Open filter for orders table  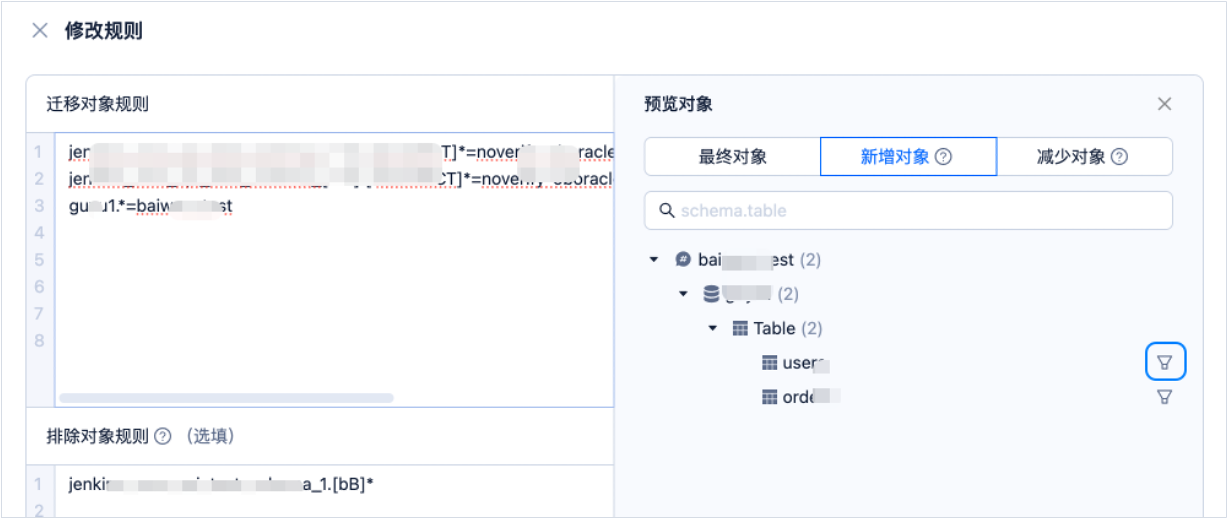pyautogui.click(x=1165, y=396)
